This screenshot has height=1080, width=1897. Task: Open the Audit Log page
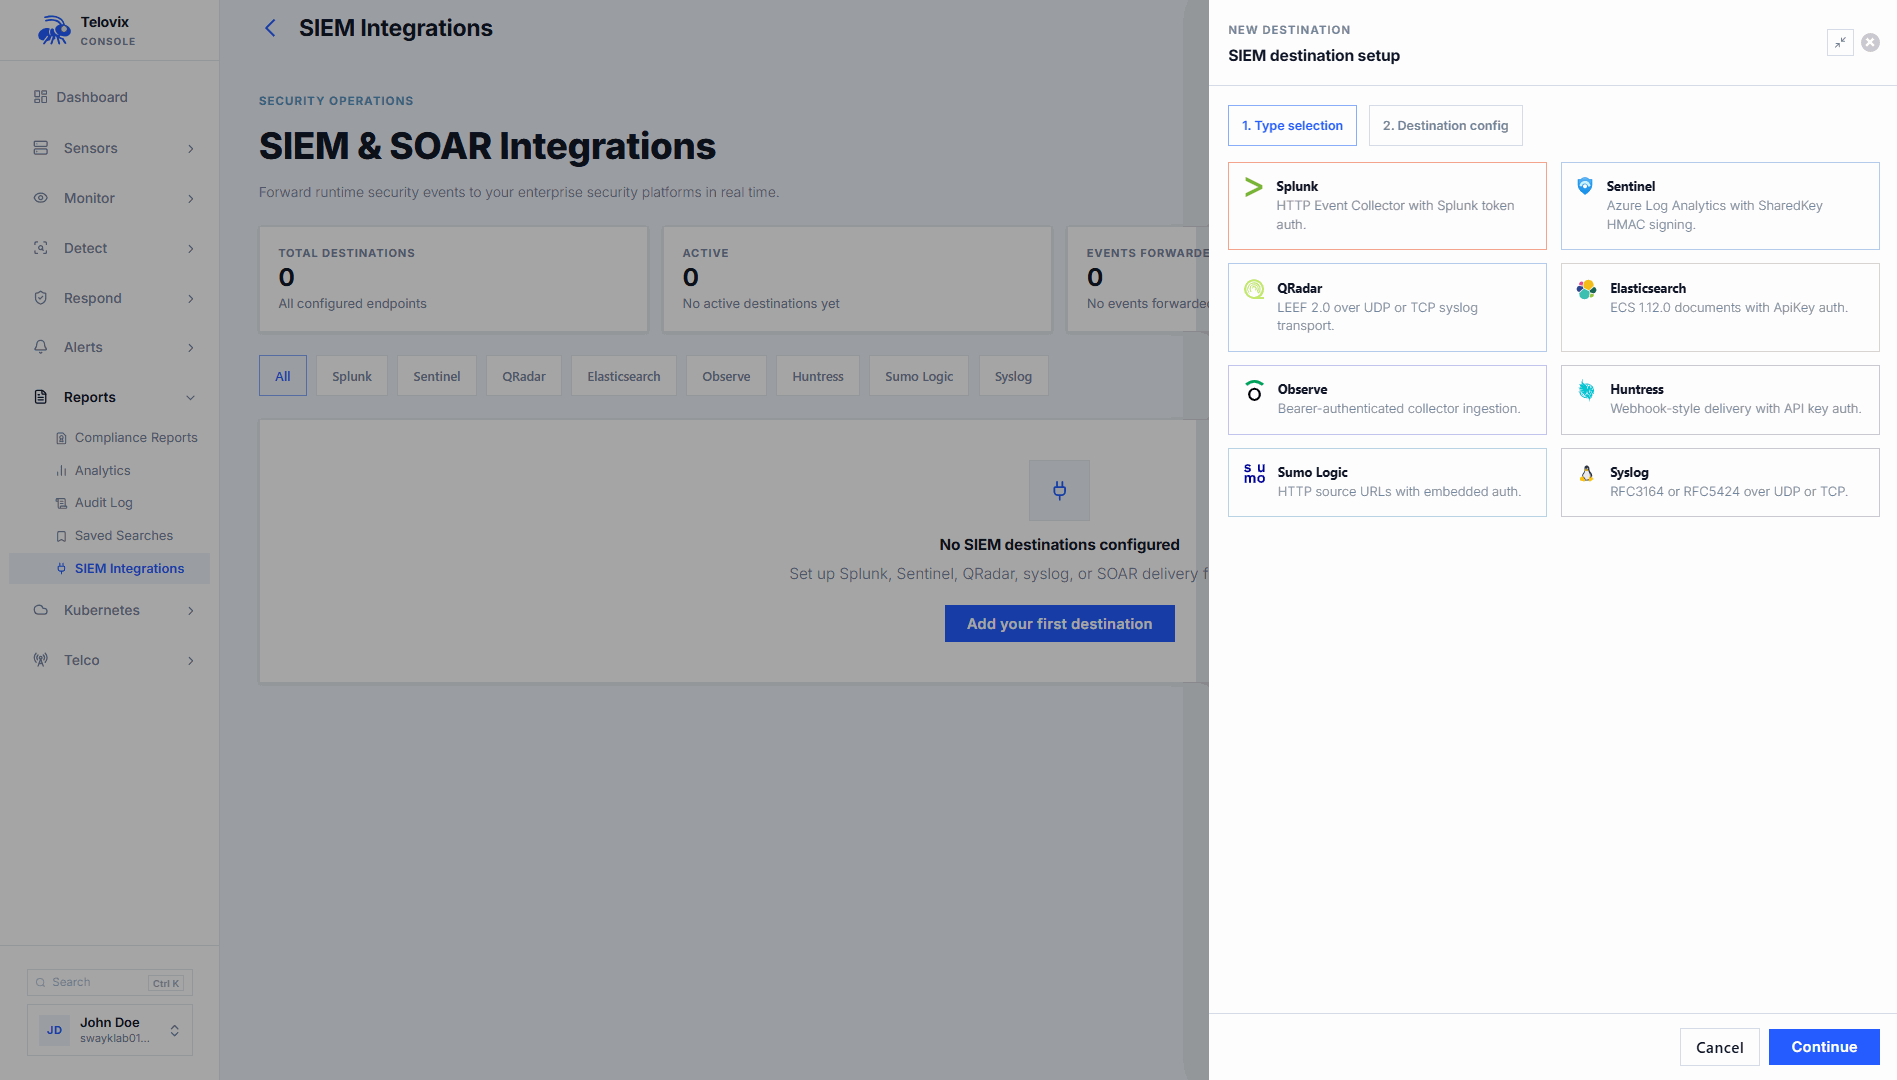tap(104, 503)
